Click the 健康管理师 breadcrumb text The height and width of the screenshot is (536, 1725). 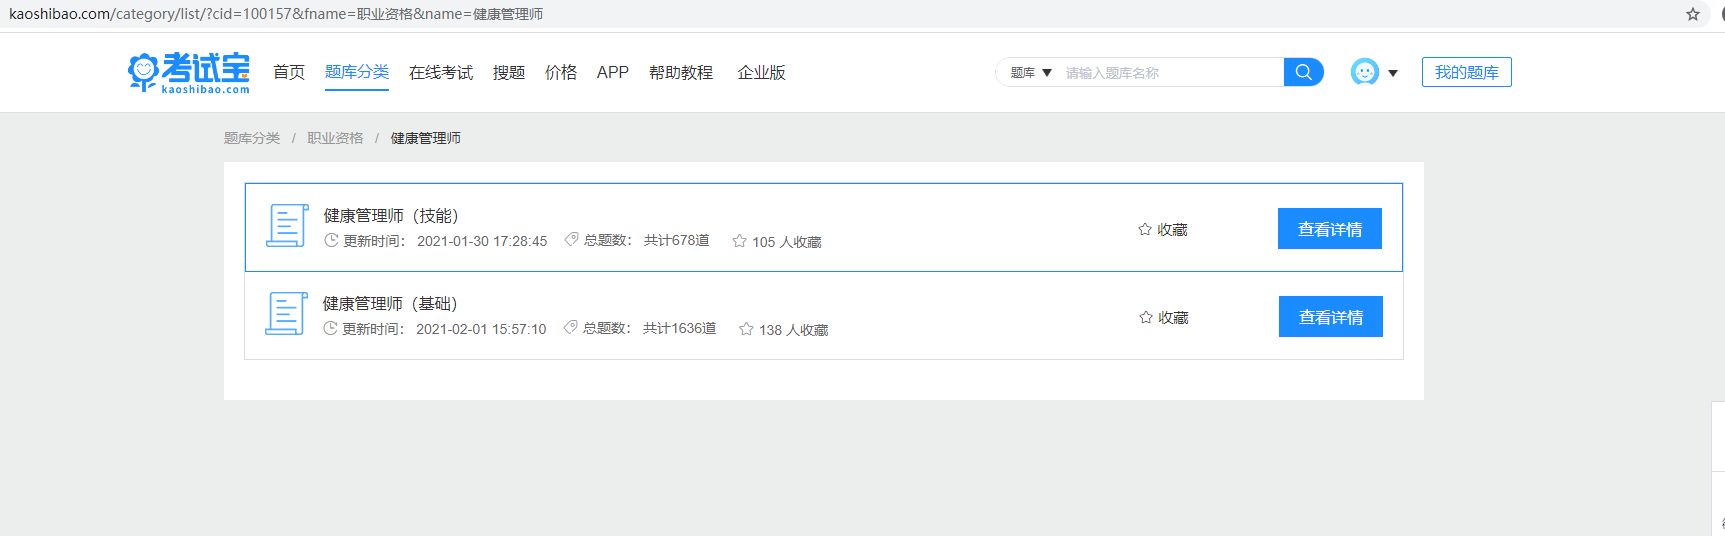[426, 138]
